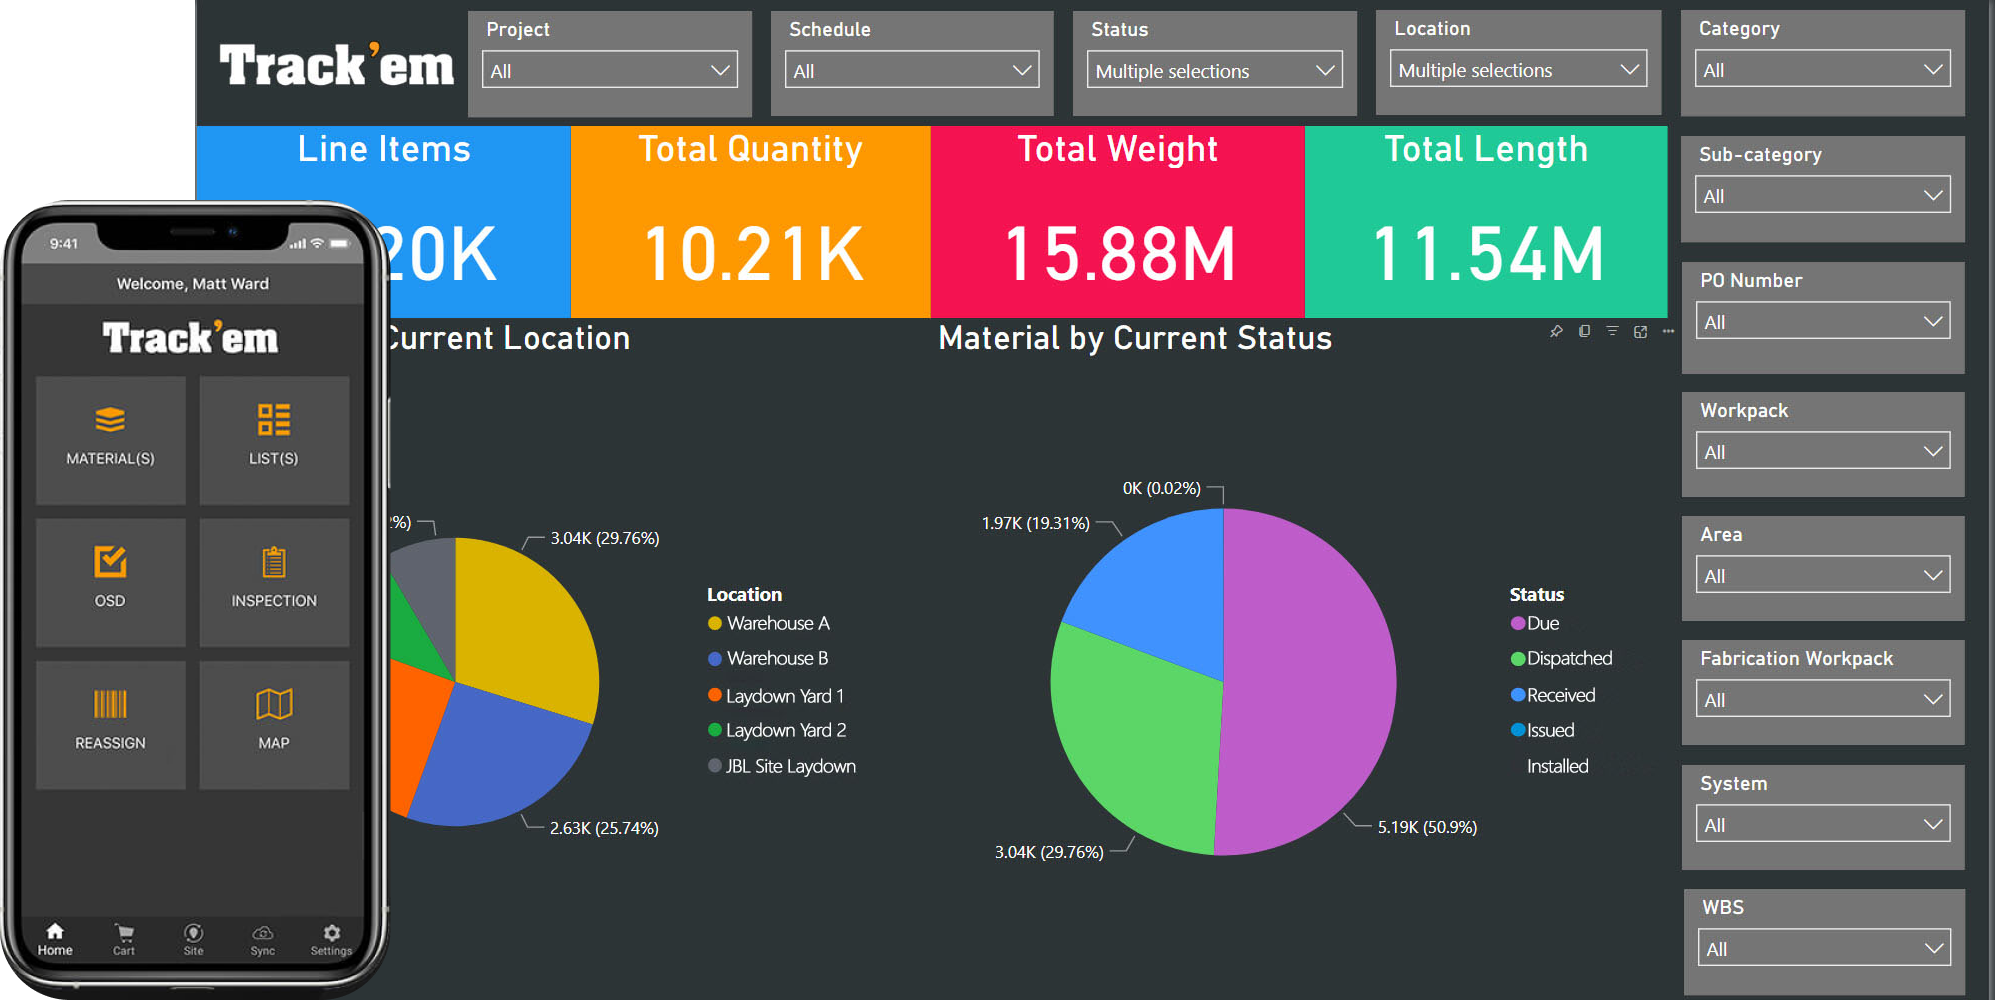Select Received in Status legend
Image resolution: width=1995 pixels, height=1000 pixels.
pyautogui.click(x=1553, y=695)
